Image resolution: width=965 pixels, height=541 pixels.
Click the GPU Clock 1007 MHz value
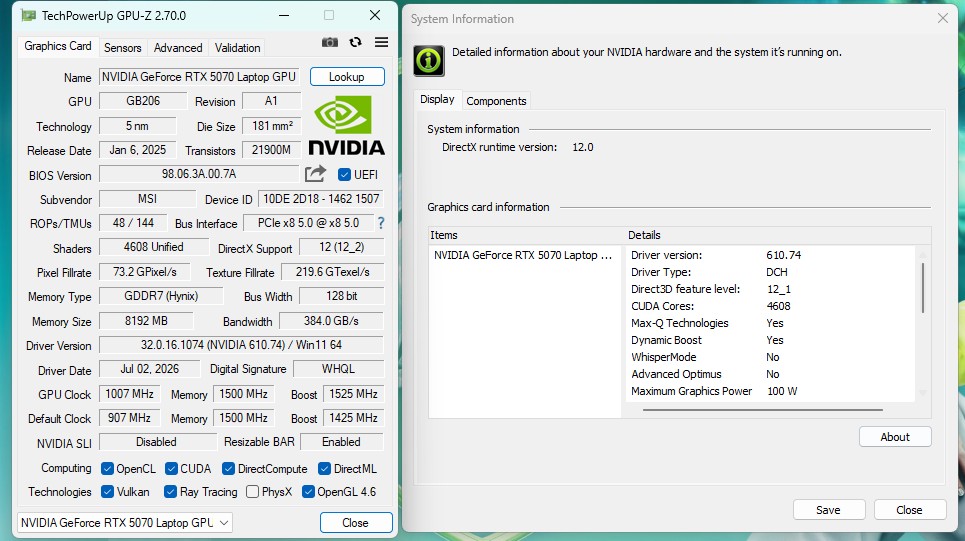pyautogui.click(x=129, y=393)
